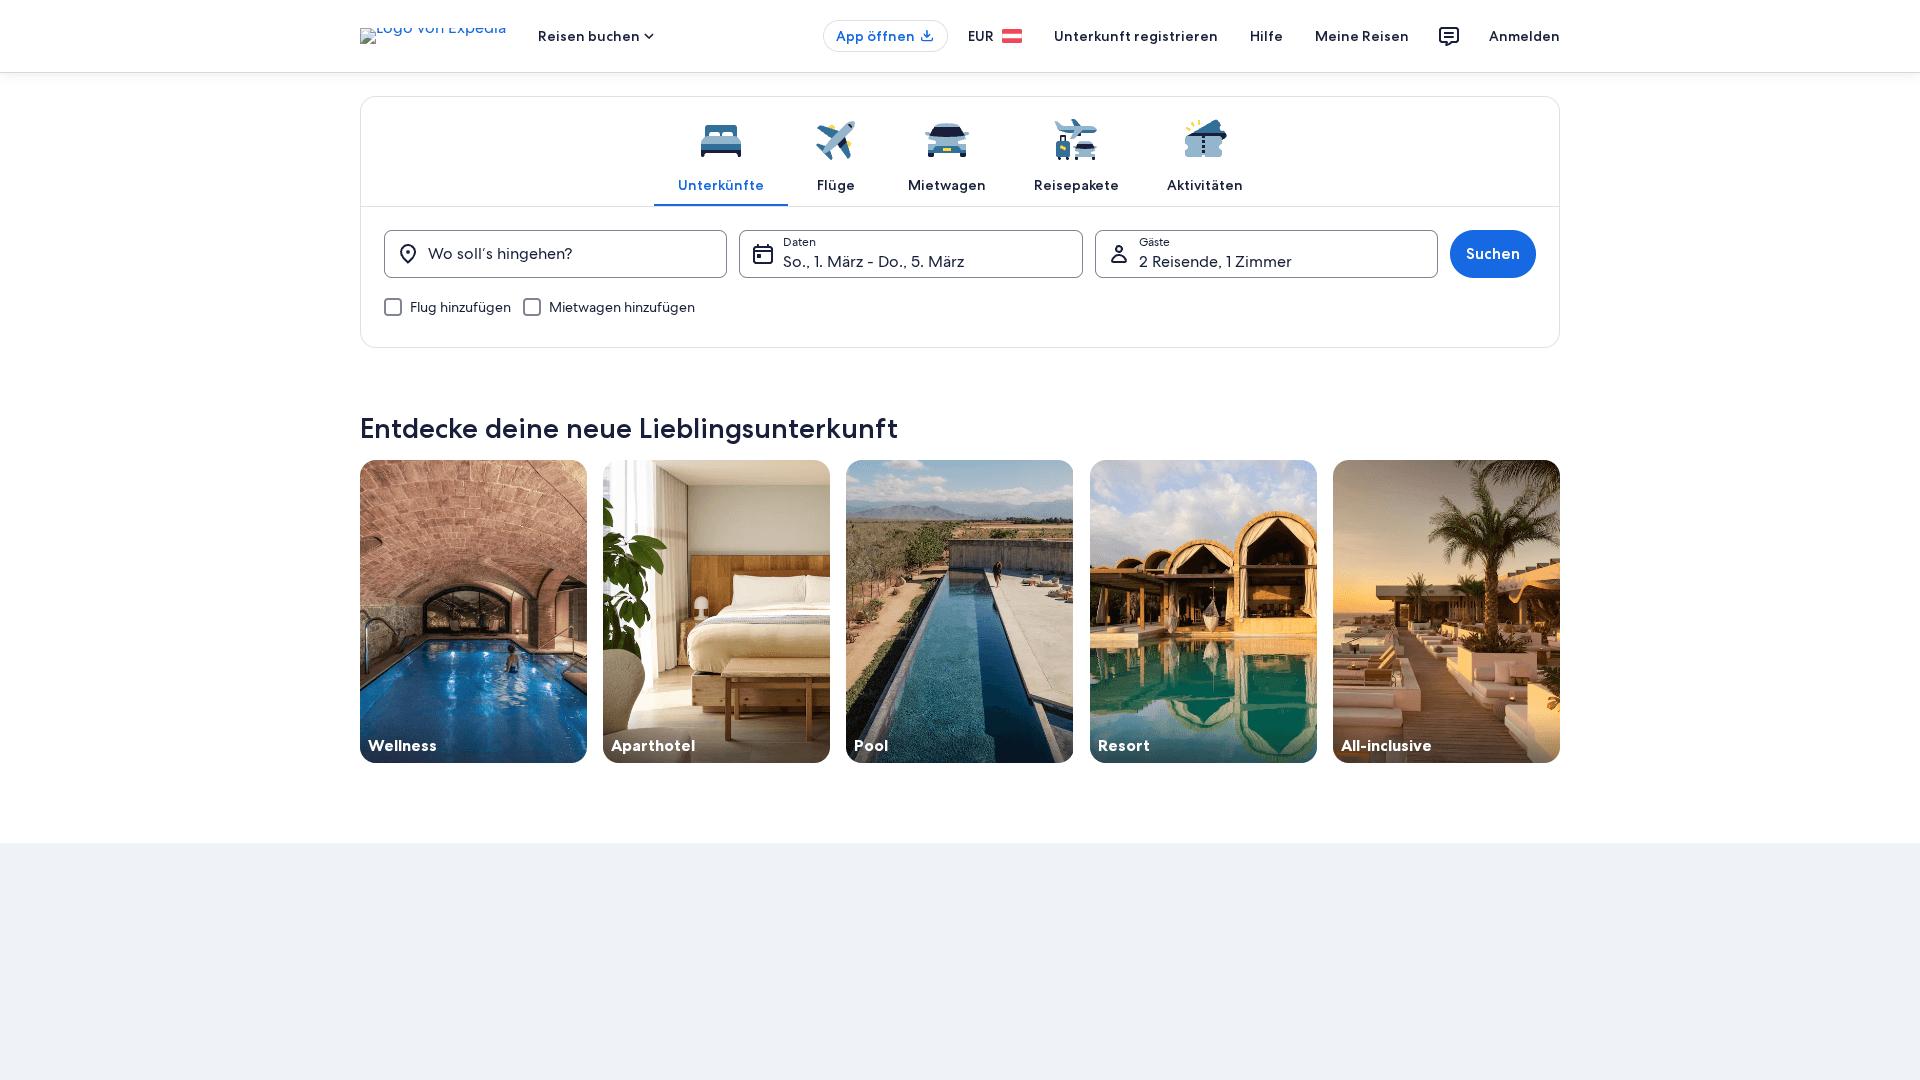The width and height of the screenshot is (1920, 1080).
Task: Select the car icon for Mietwagen
Action: click(946, 140)
